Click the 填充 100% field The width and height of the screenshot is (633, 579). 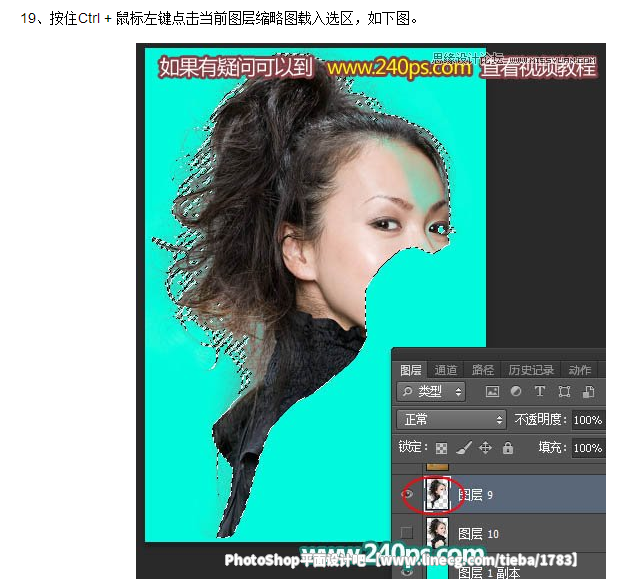(x=588, y=448)
